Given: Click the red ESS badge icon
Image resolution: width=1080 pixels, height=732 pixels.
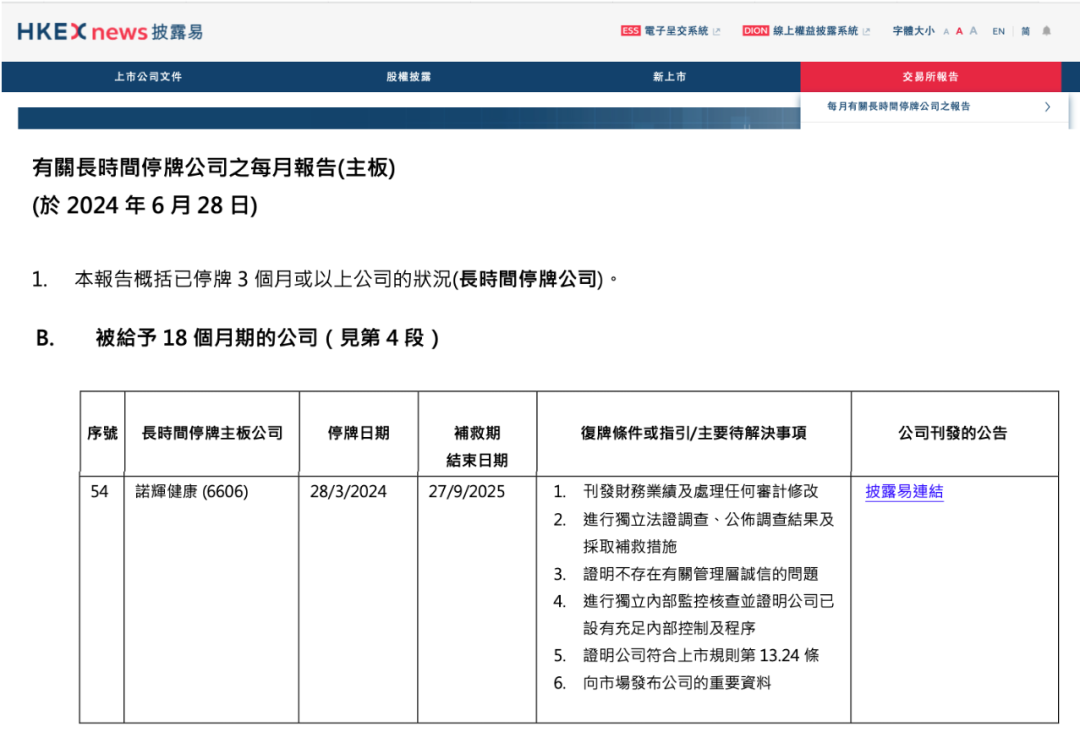Looking at the screenshot, I should click(x=630, y=31).
